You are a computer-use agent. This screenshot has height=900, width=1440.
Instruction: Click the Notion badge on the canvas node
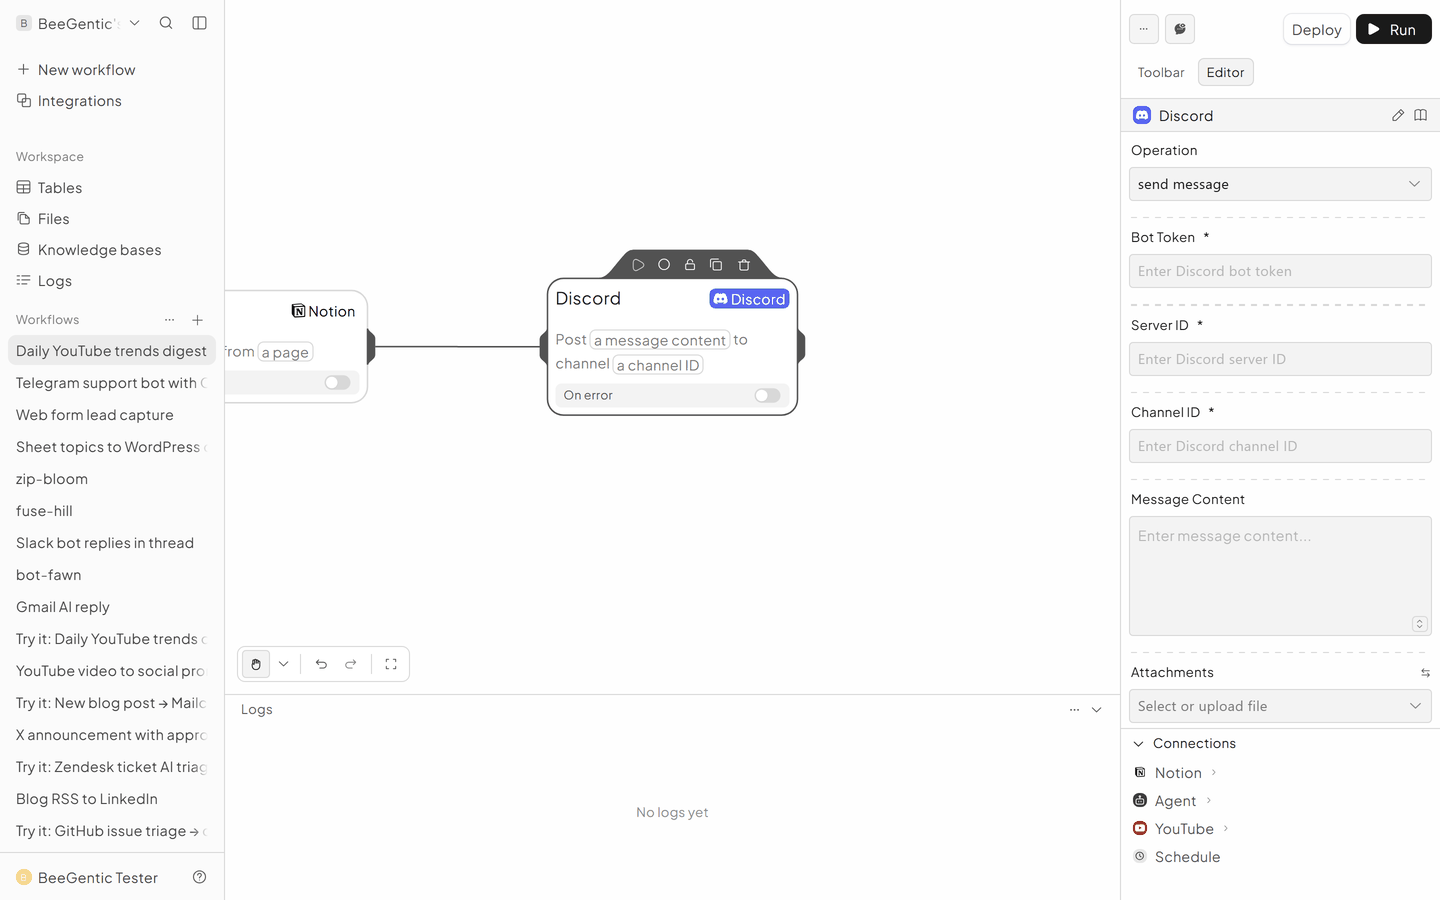tap(323, 311)
